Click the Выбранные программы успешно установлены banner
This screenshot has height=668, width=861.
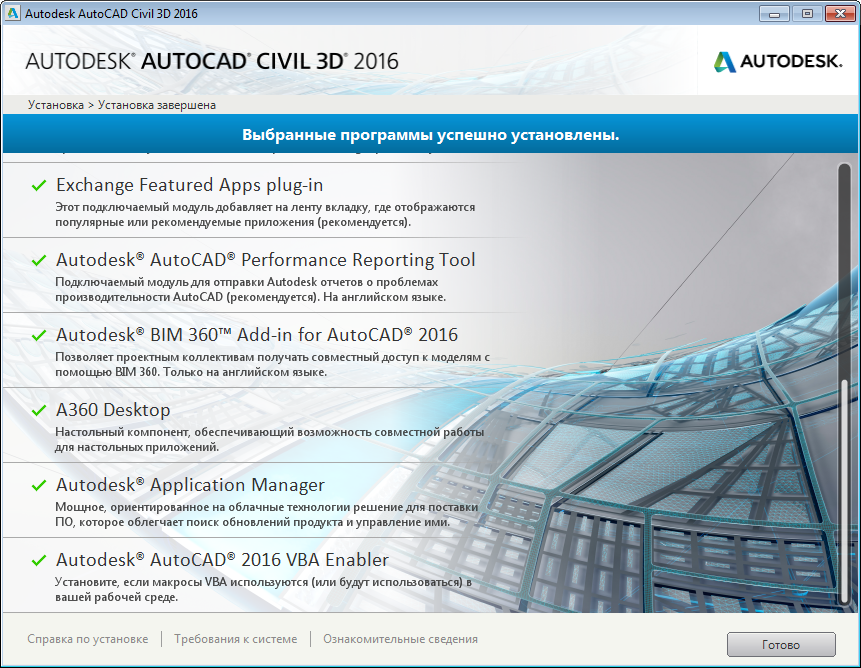[x=430, y=134]
